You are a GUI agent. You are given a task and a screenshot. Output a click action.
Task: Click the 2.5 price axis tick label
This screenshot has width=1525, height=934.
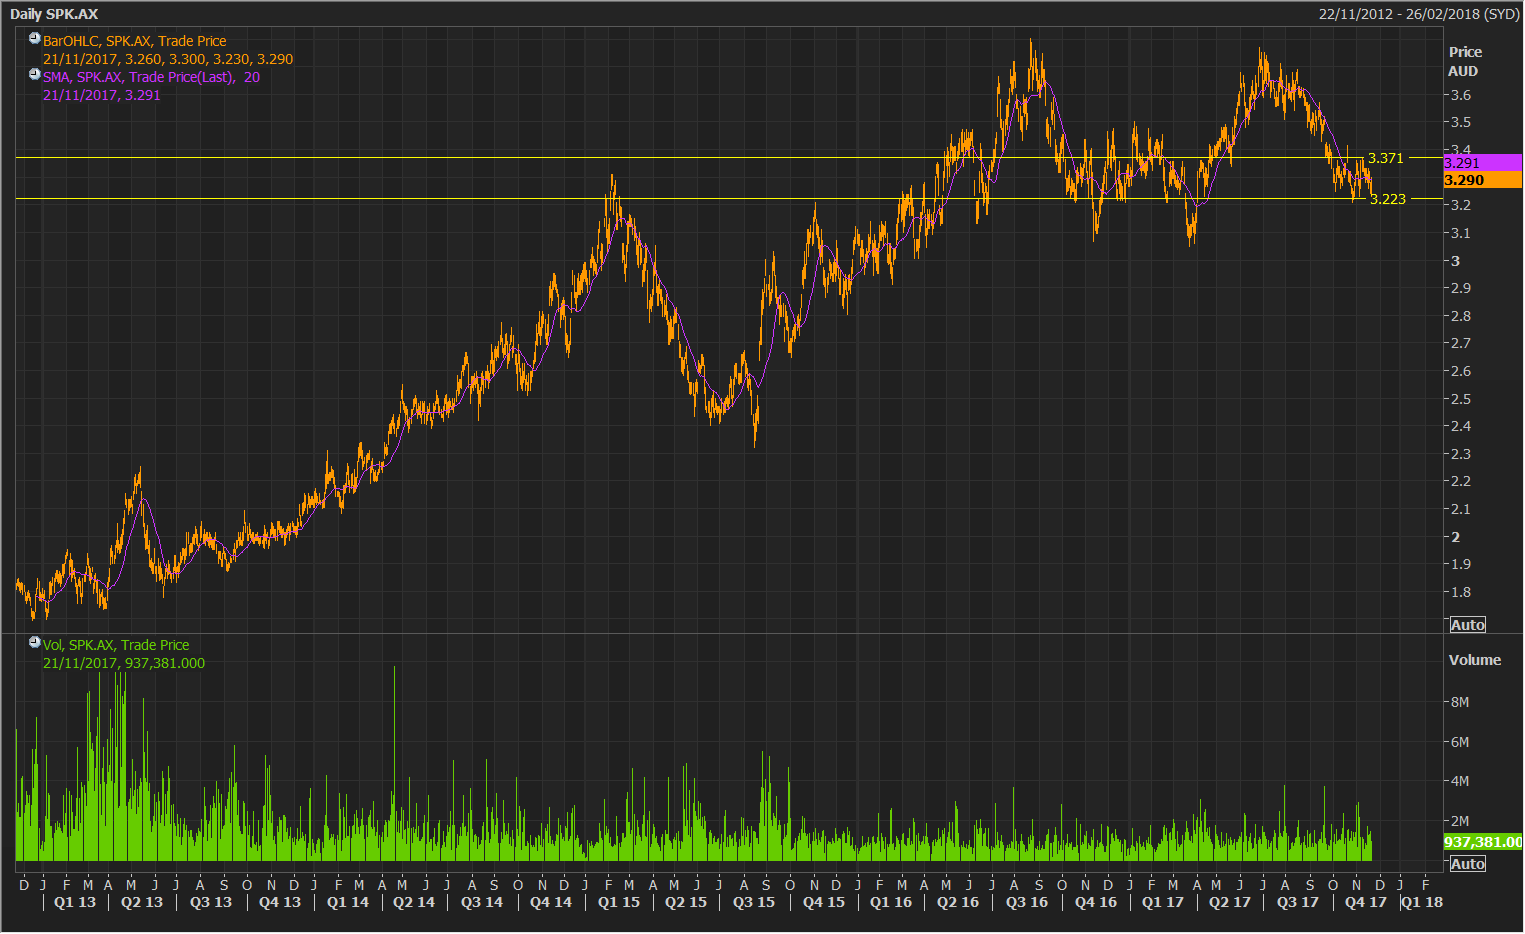point(1460,399)
